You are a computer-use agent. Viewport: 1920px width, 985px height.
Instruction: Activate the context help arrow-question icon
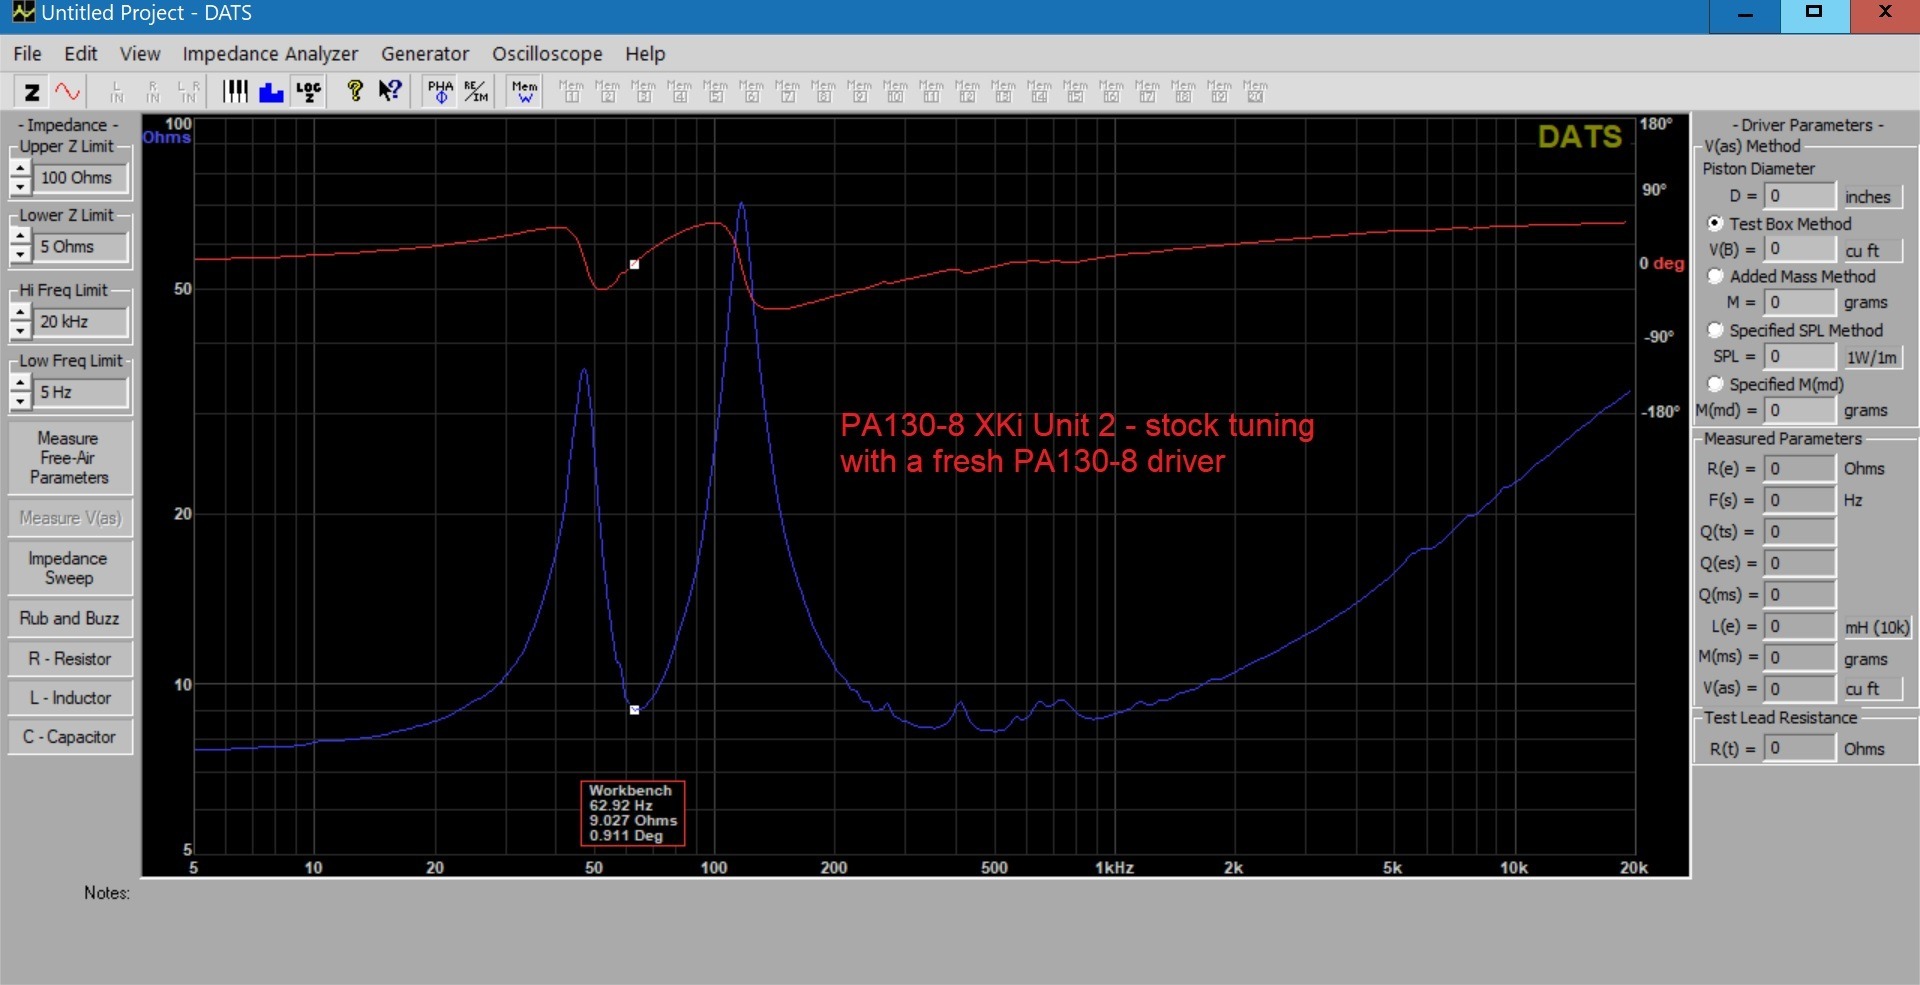[390, 92]
